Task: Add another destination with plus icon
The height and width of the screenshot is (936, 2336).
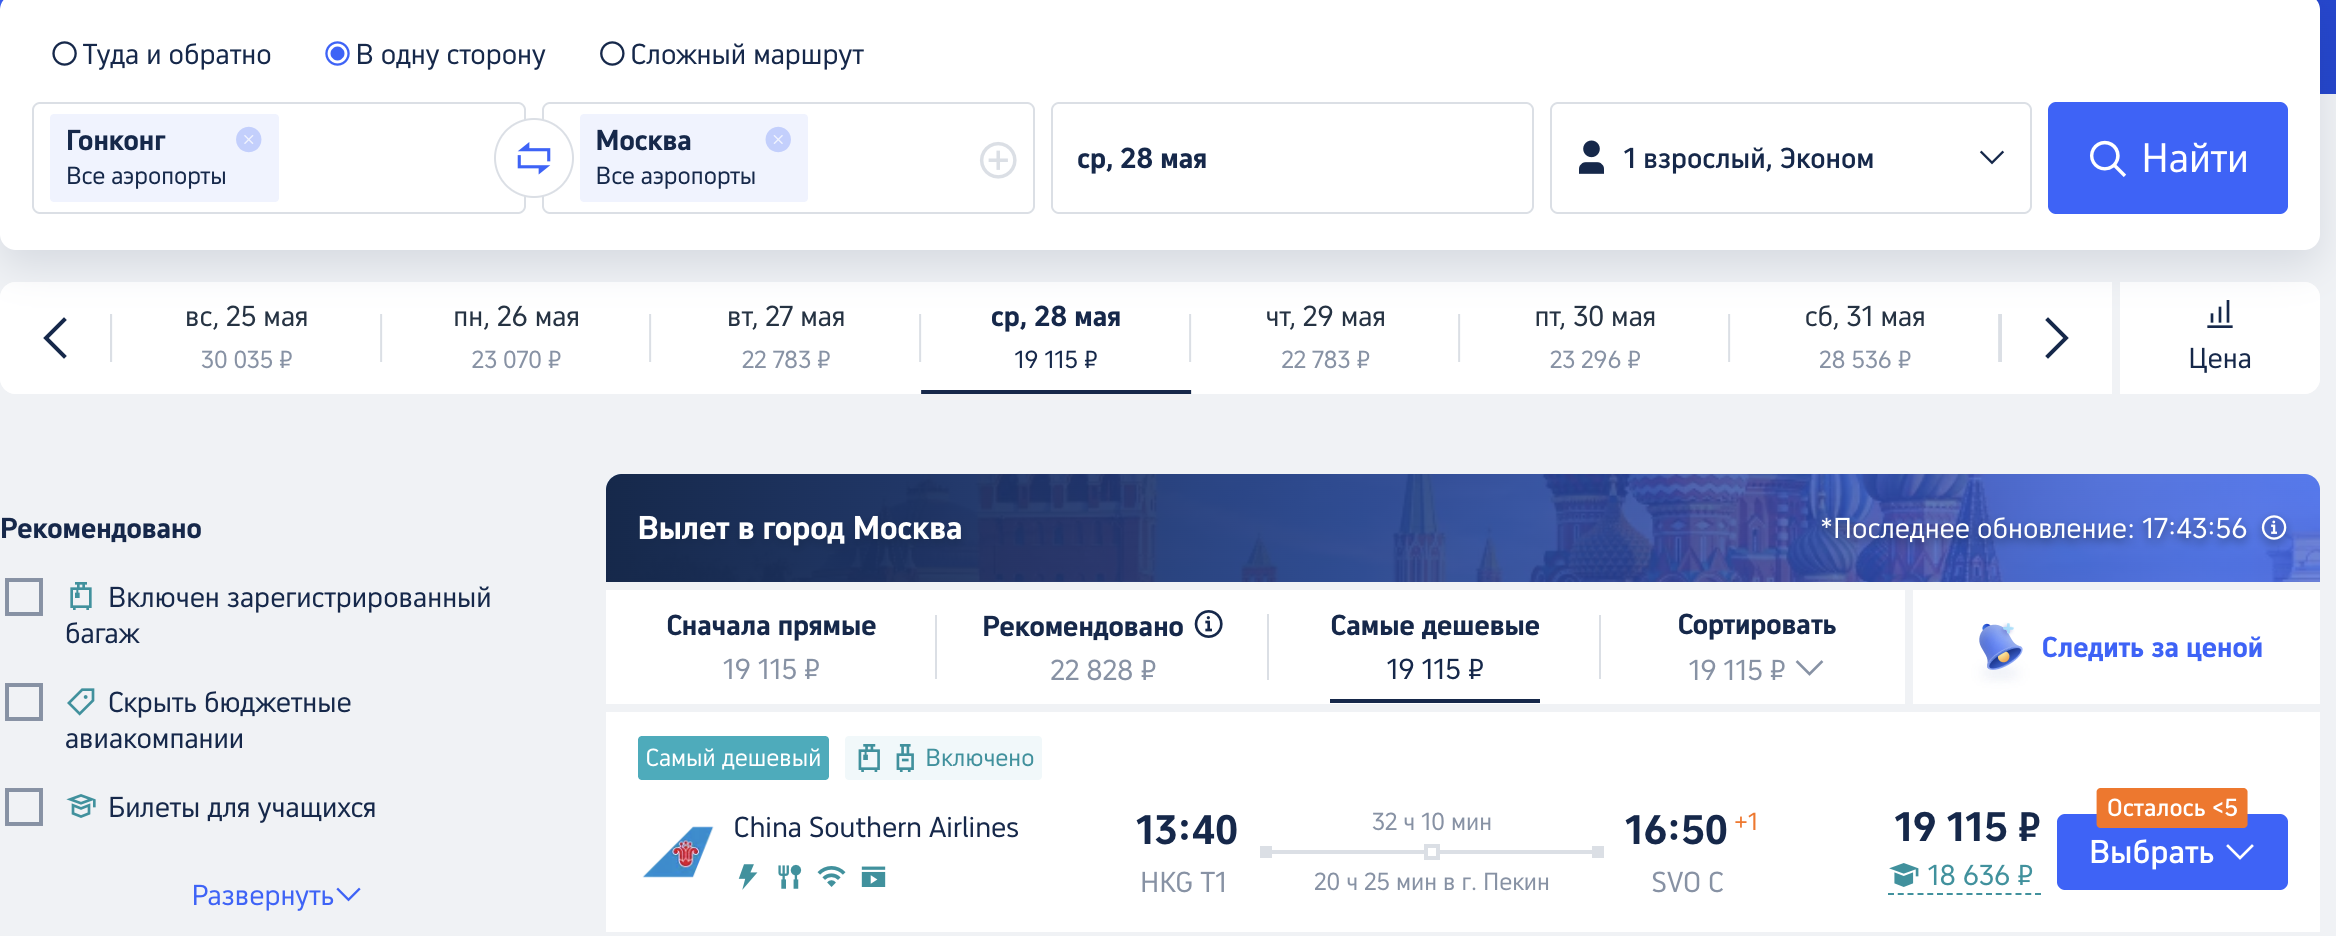Action: click(x=998, y=159)
